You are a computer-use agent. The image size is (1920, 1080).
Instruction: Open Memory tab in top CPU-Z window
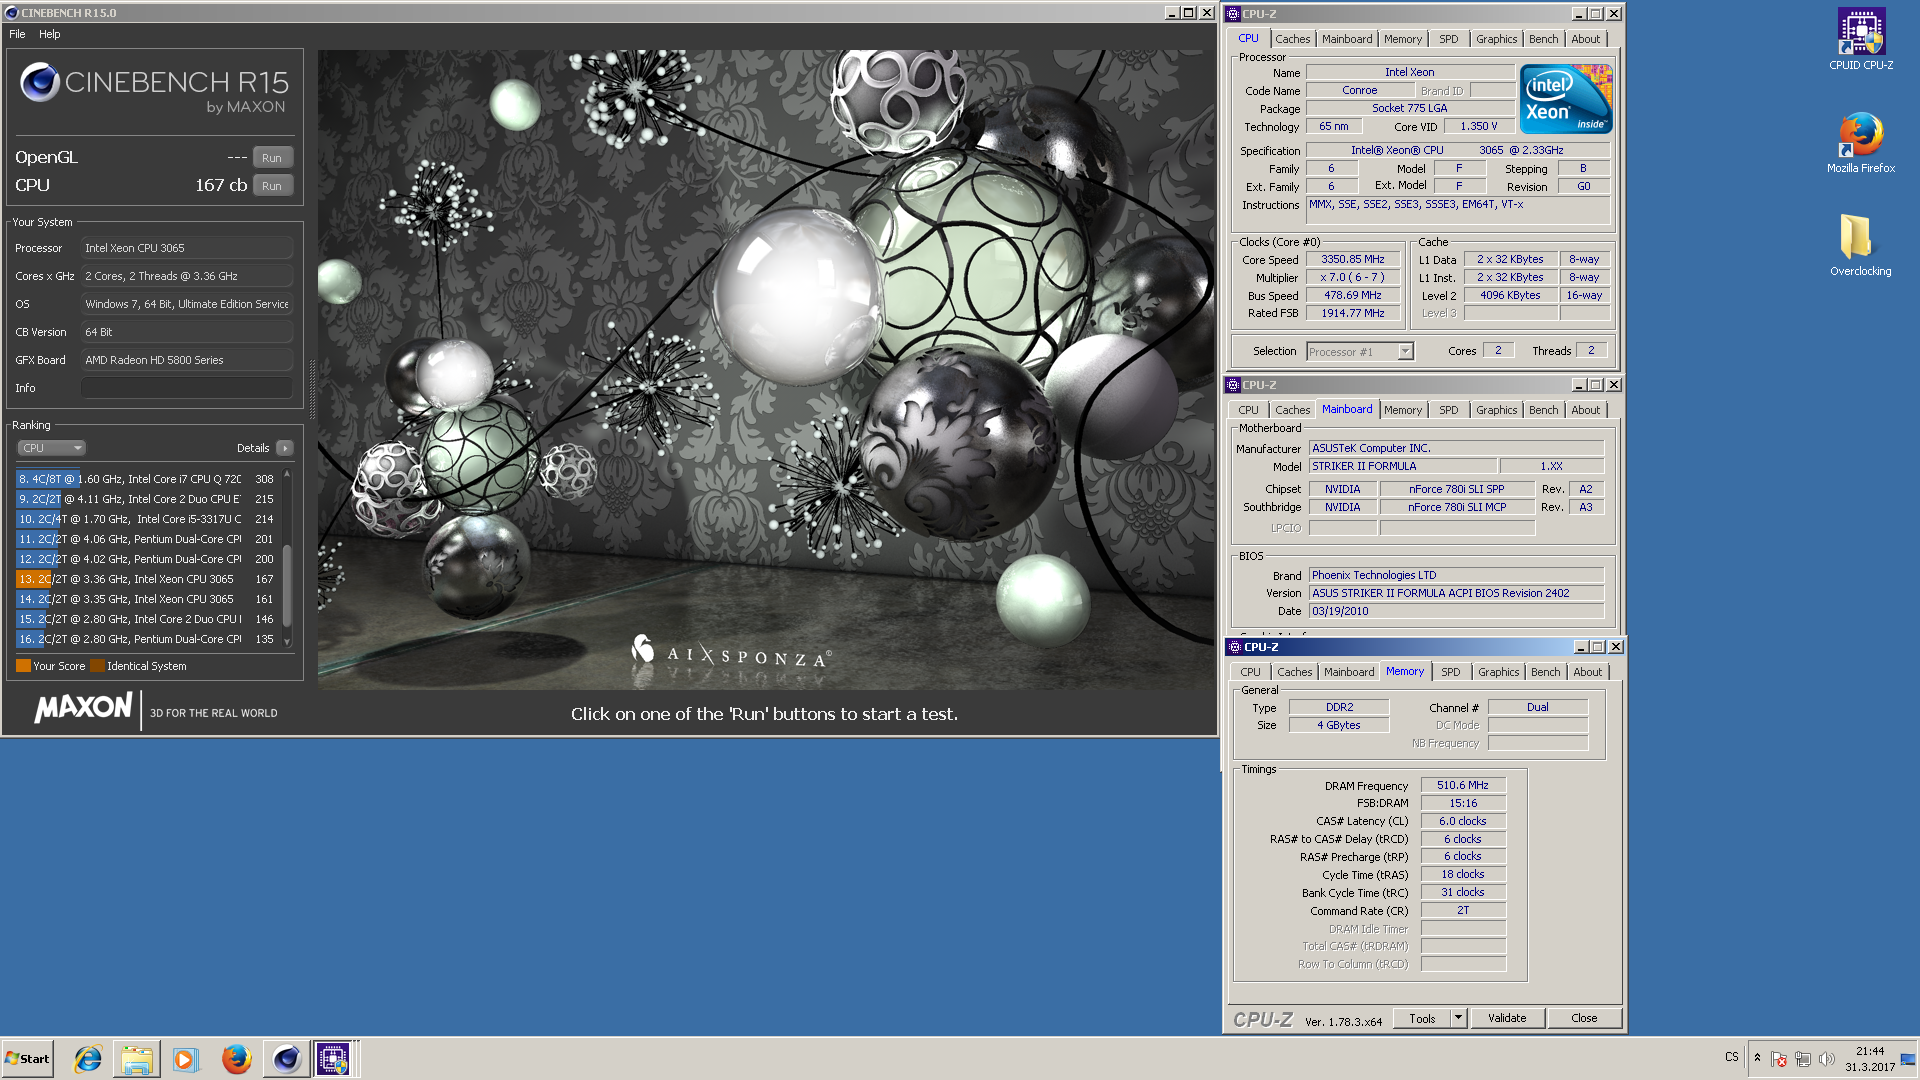(1402, 39)
